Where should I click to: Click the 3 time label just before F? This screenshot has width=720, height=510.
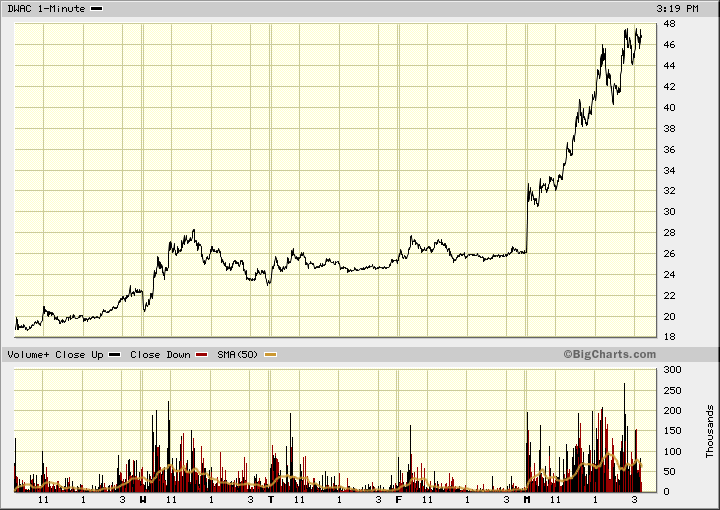coord(378,499)
